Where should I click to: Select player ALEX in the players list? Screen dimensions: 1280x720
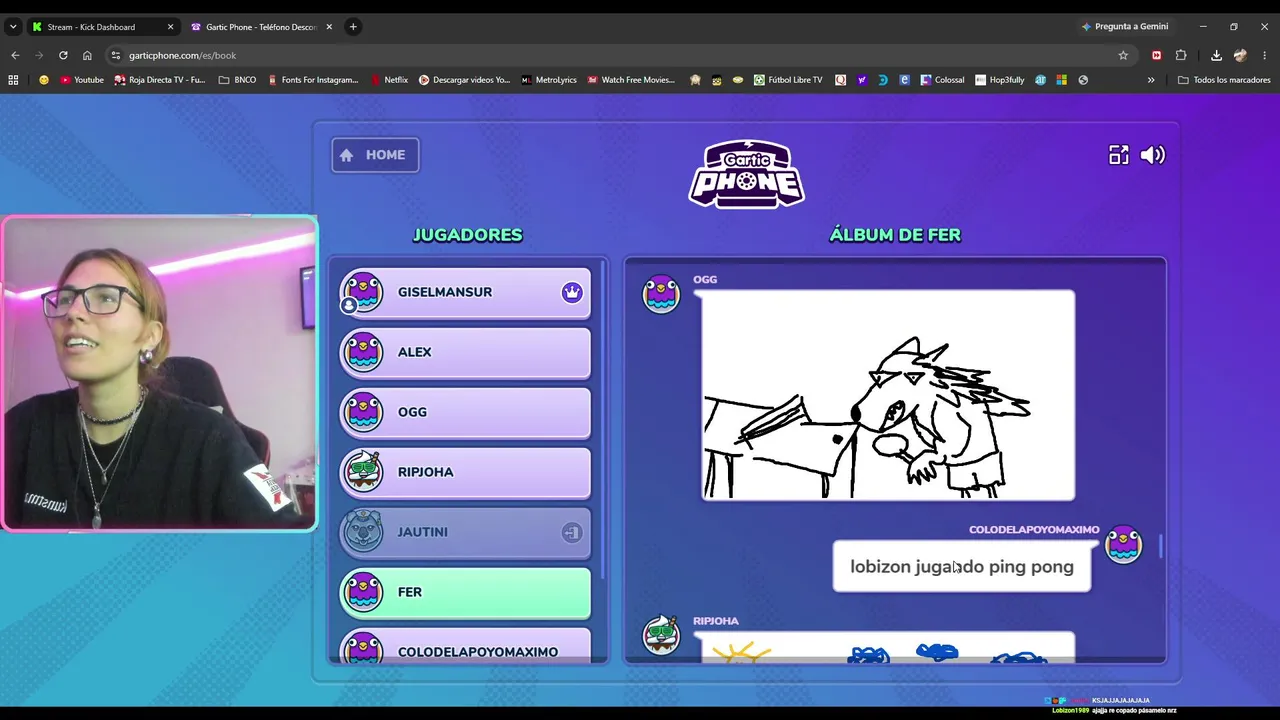coord(465,352)
